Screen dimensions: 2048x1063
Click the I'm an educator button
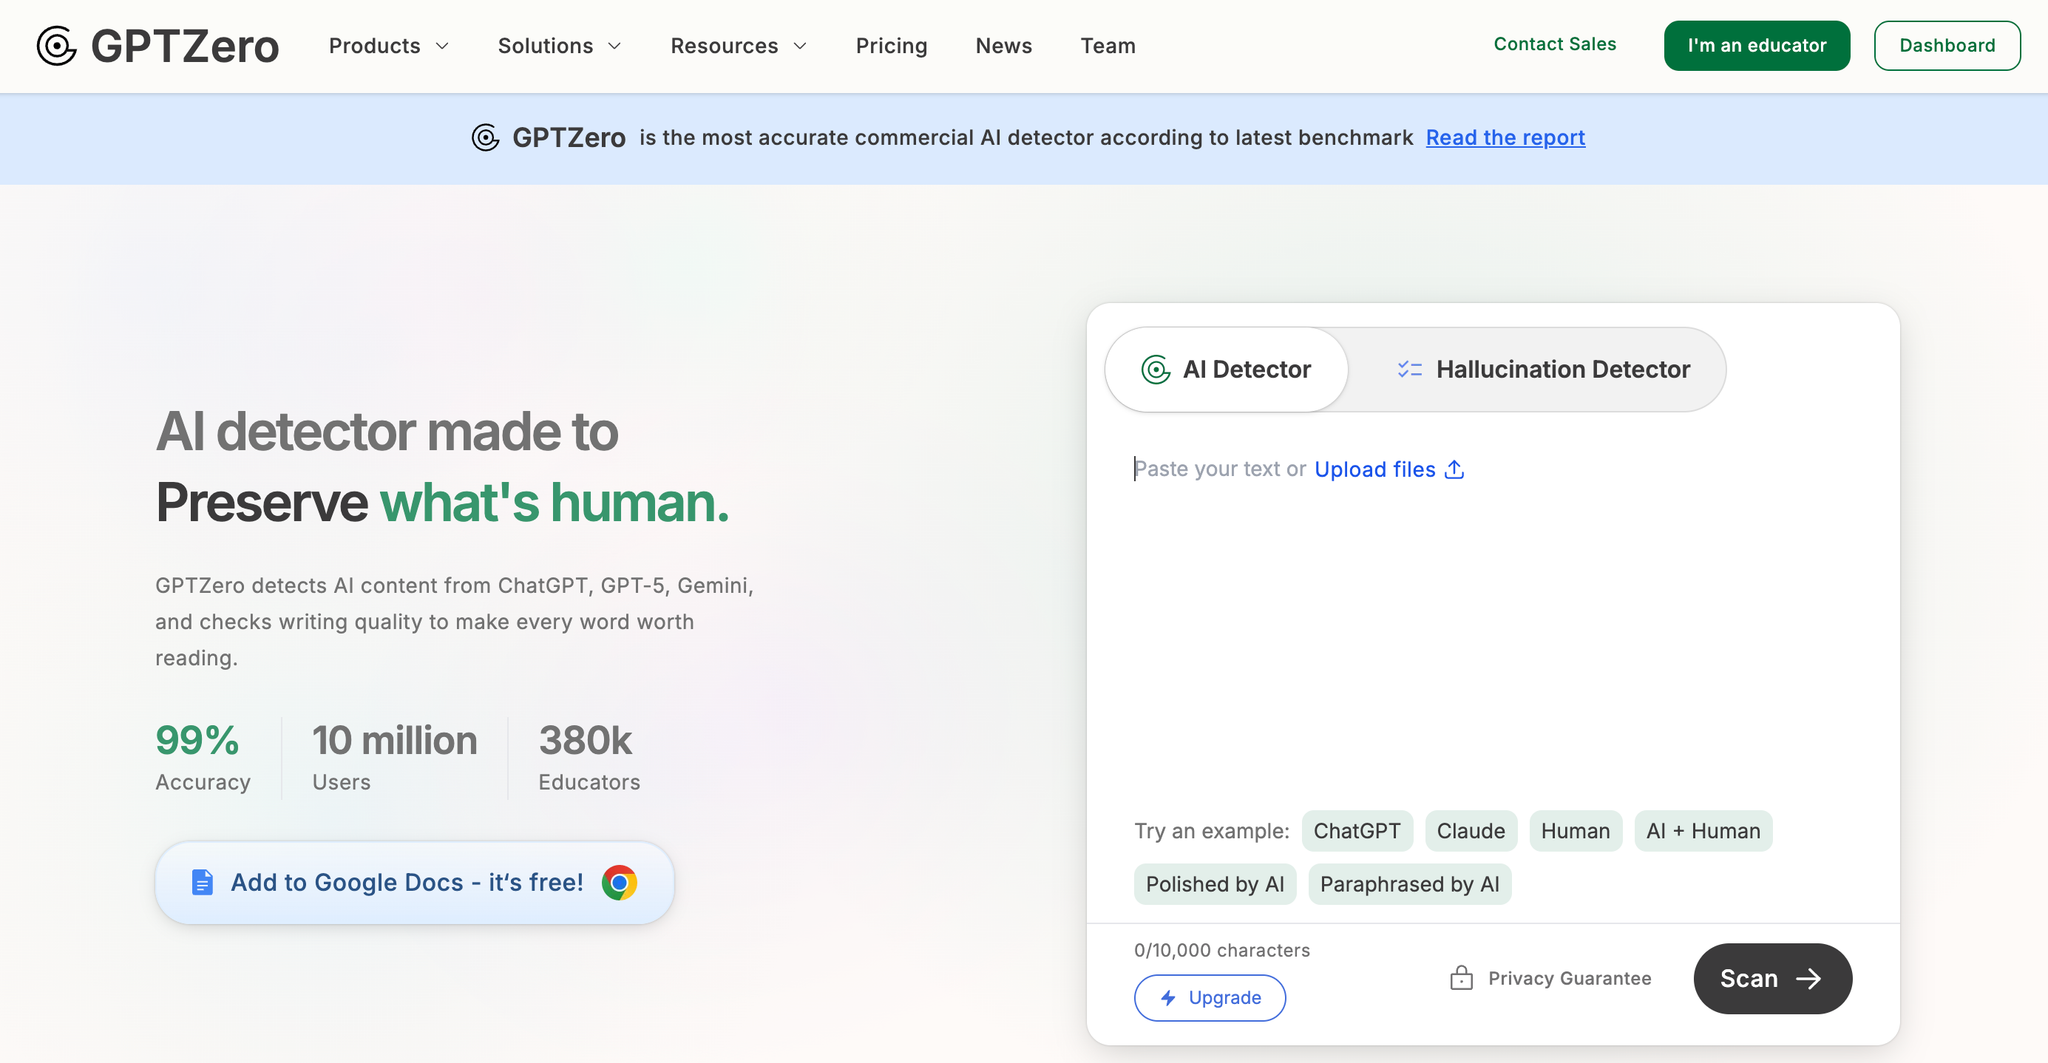1757,46
